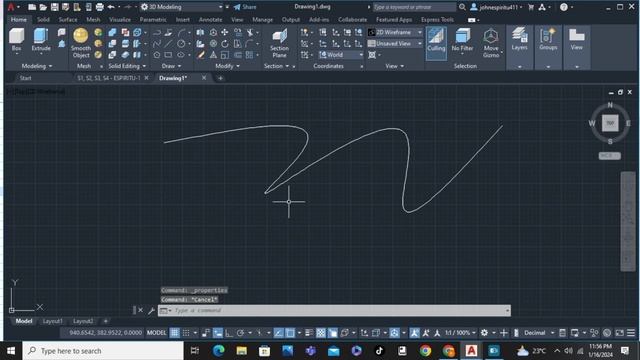The height and width of the screenshot is (360, 640).
Task: Toggle ortho mode in status bar
Action: click(x=229, y=333)
